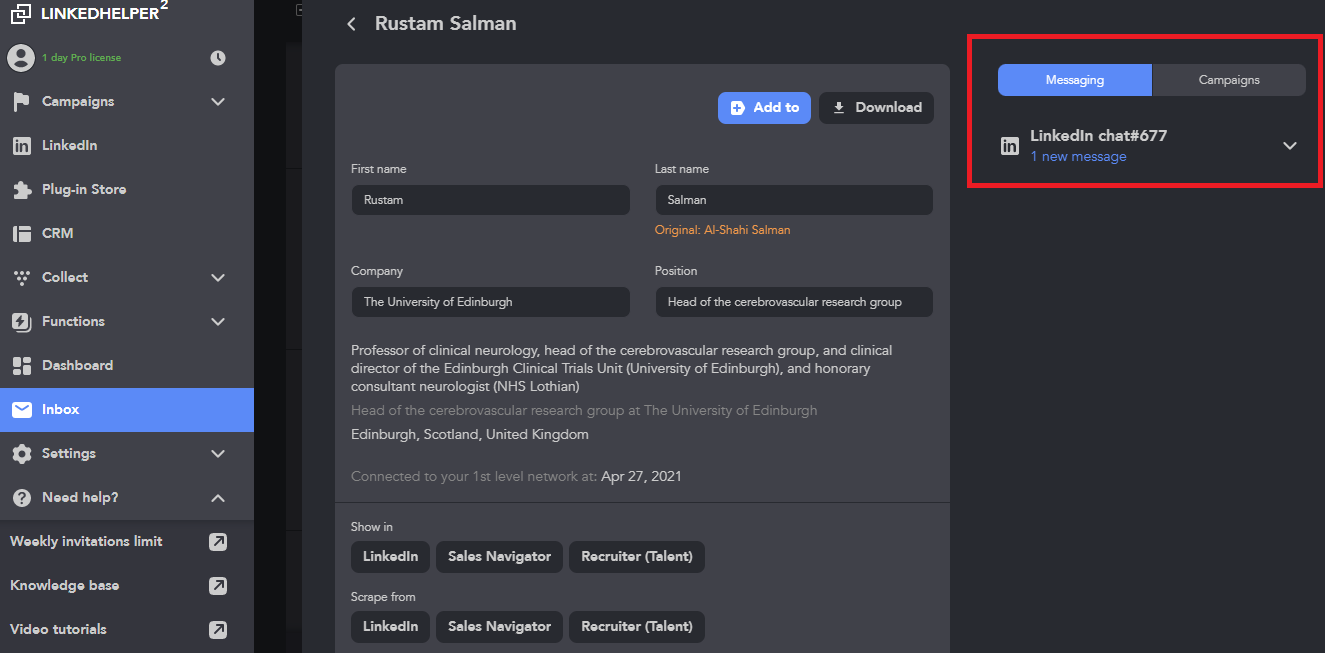The width and height of the screenshot is (1325, 653).
Task: Go back using the arrow beside Rustam Salman
Action: point(351,24)
